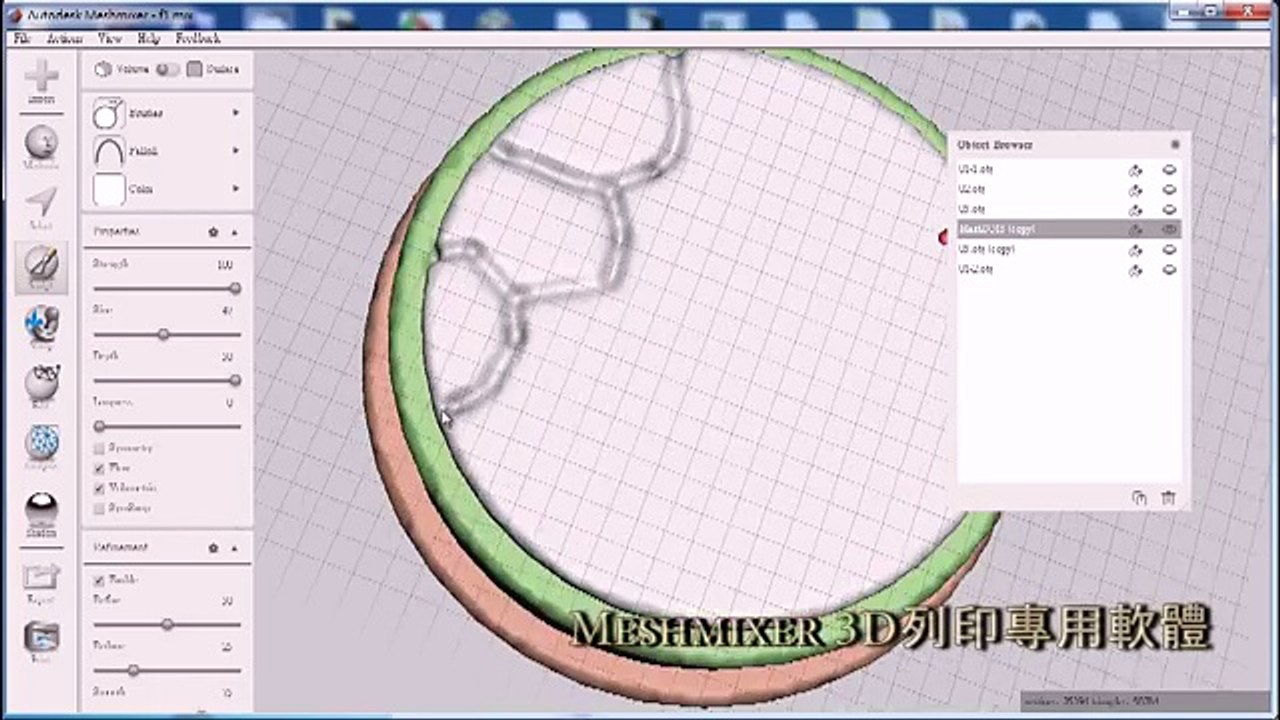Screen dimensions: 1280x720
Task: Expand the Brushes flyout arrow
Action: coord(236,113)
